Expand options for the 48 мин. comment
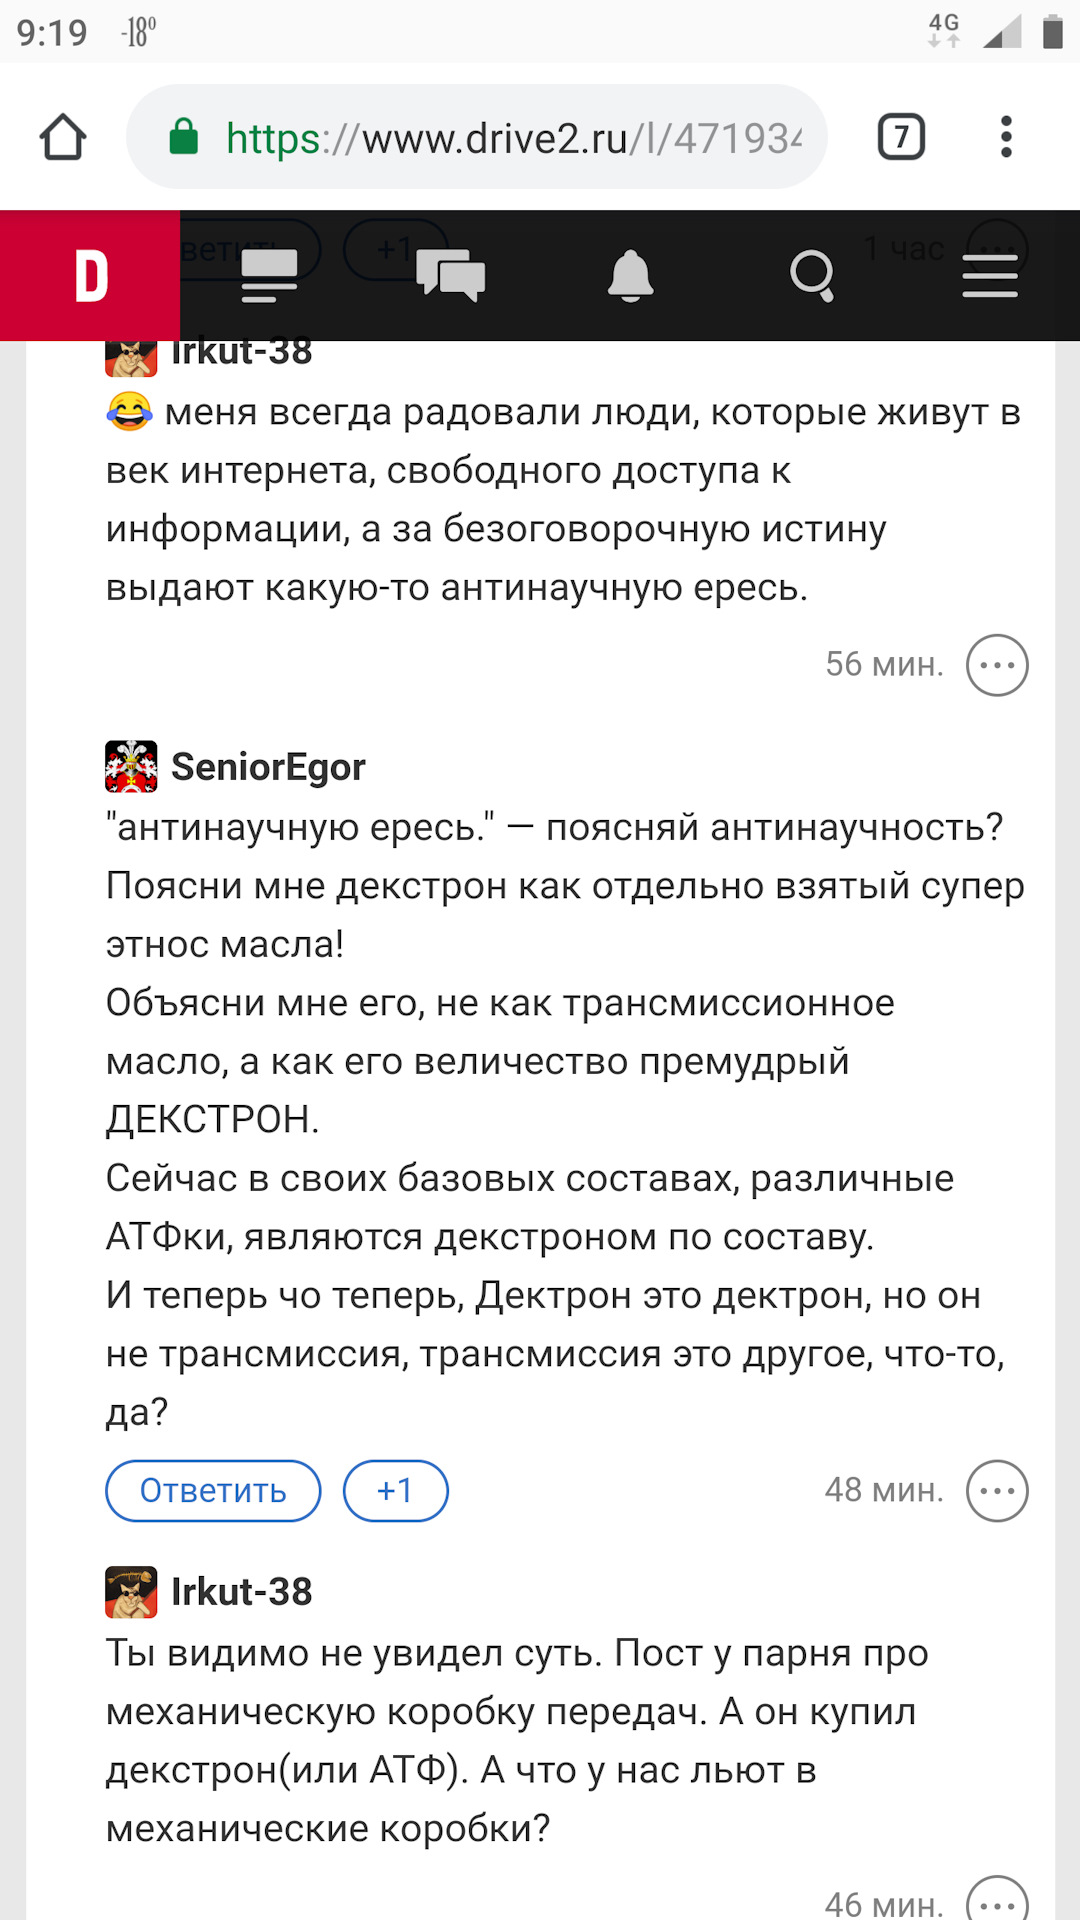The height and width of the screenshot is (1920, 1080). point(997,1491)
